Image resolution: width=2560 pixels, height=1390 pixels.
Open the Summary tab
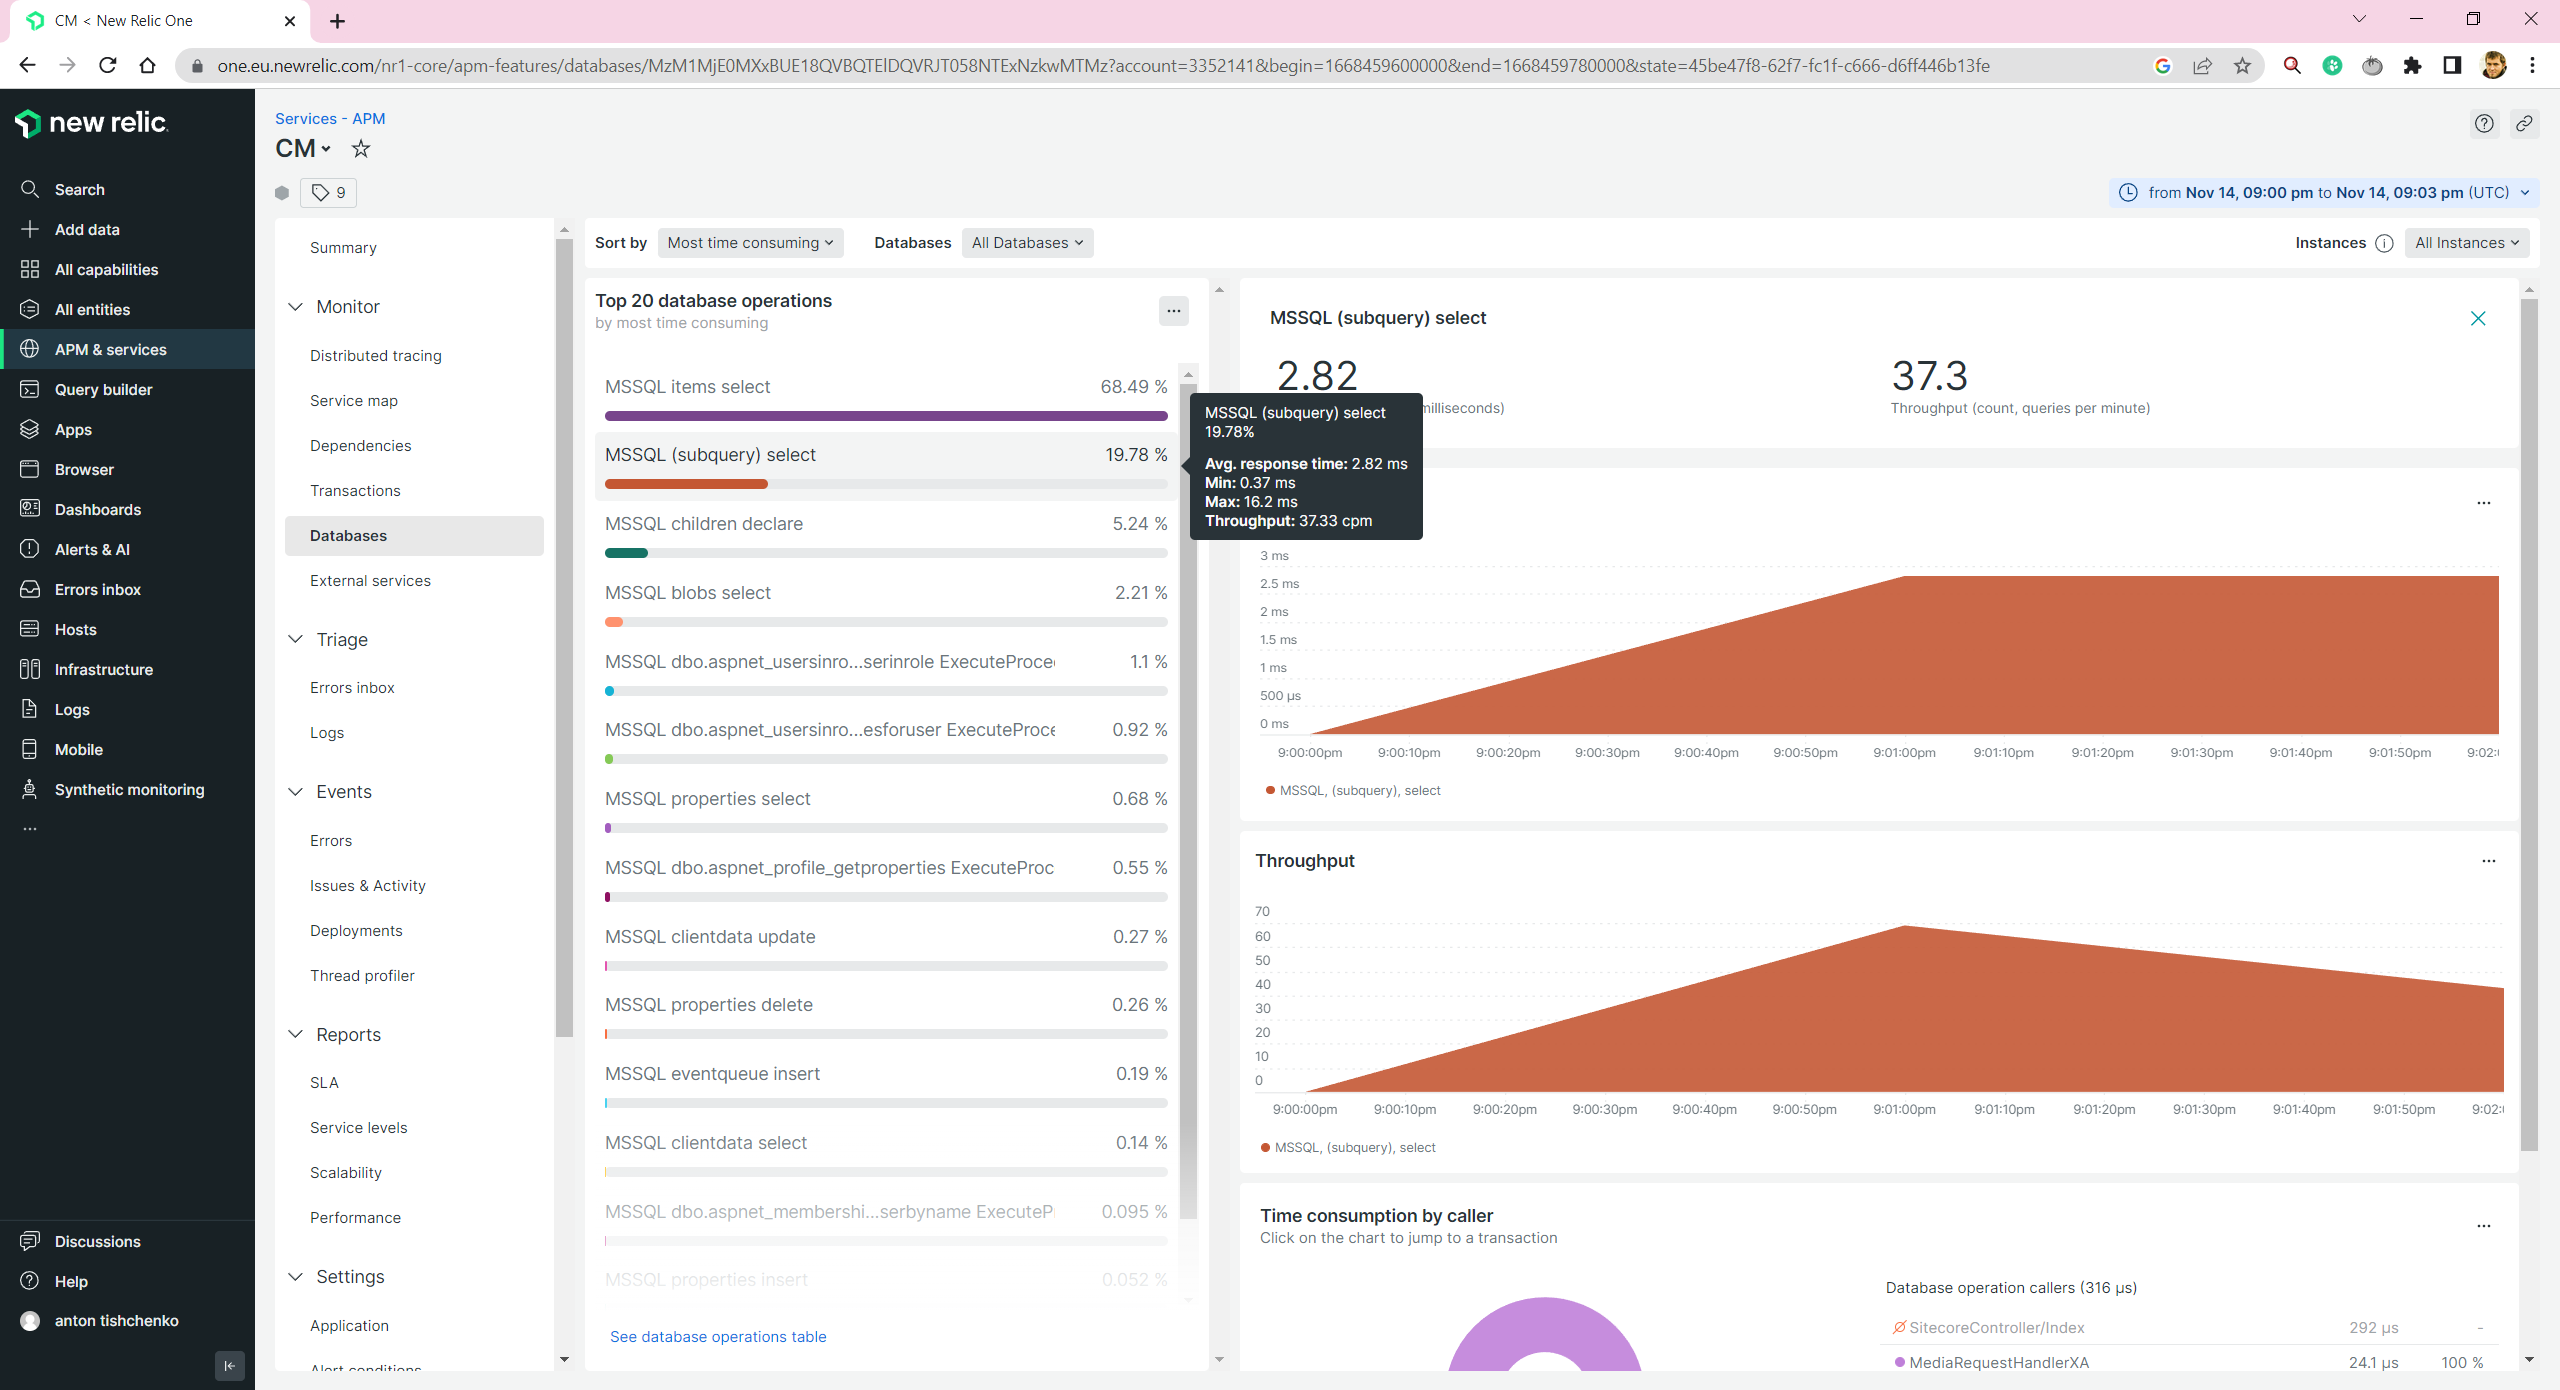(343, 247)
